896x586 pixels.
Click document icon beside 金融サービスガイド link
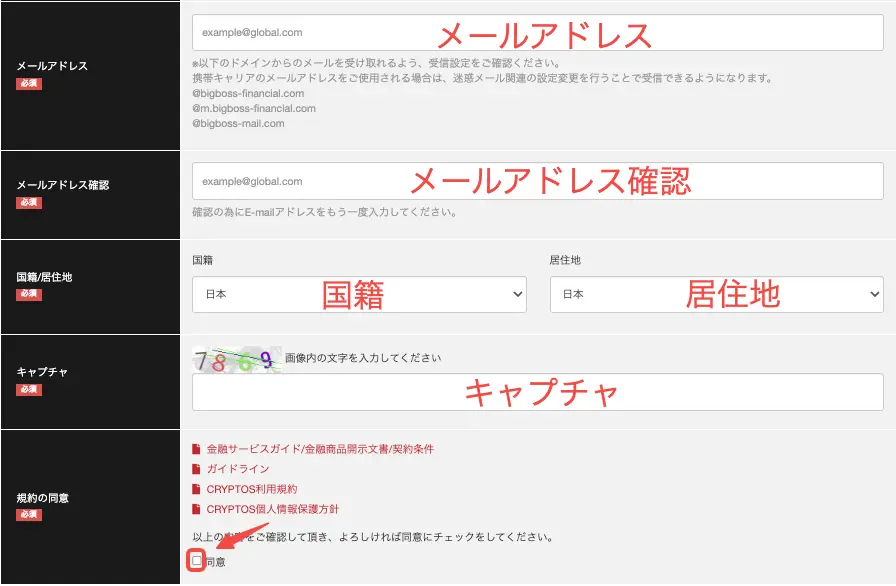click(196, 449)
